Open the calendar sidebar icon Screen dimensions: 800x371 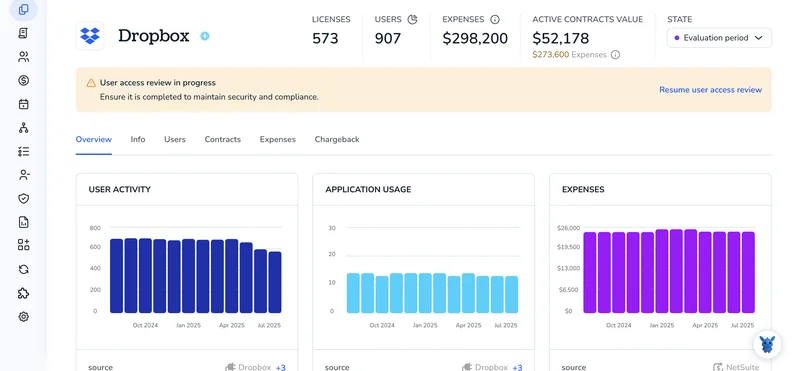[x=23, y=104]
